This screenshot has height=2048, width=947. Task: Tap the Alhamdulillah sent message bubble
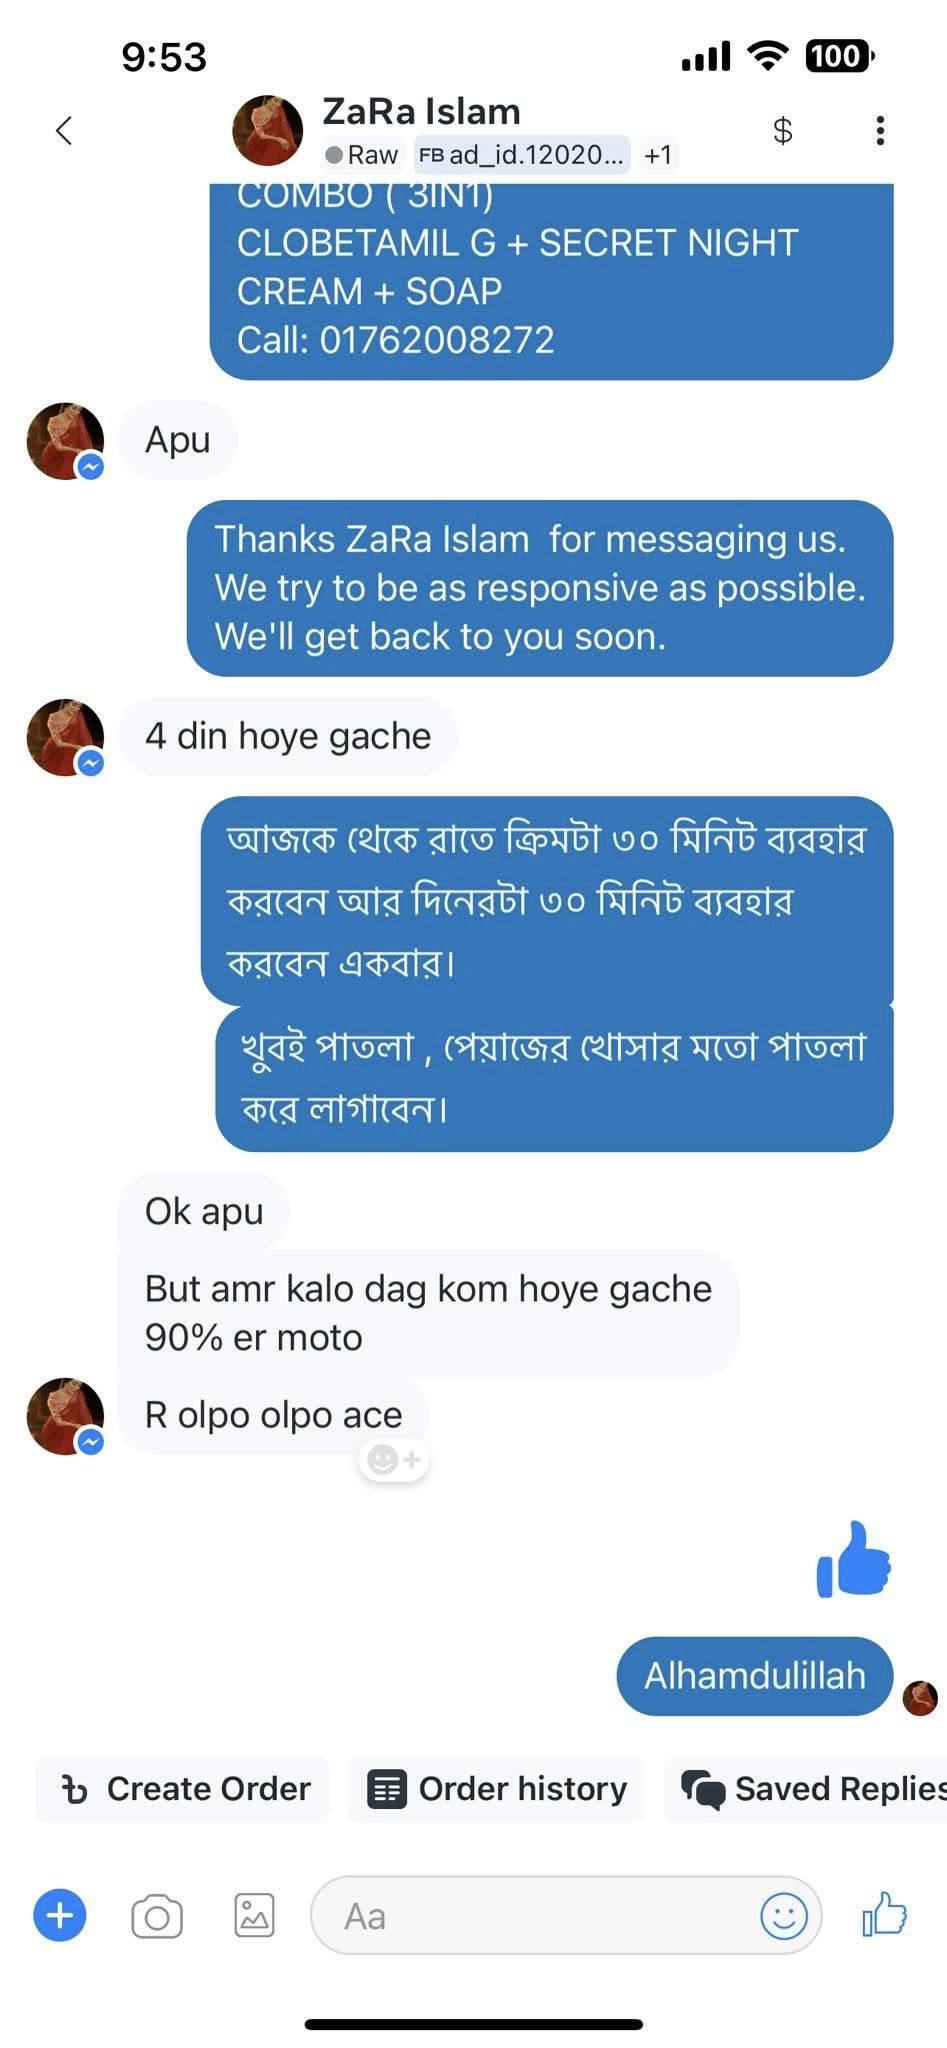tap(754, 1676)
